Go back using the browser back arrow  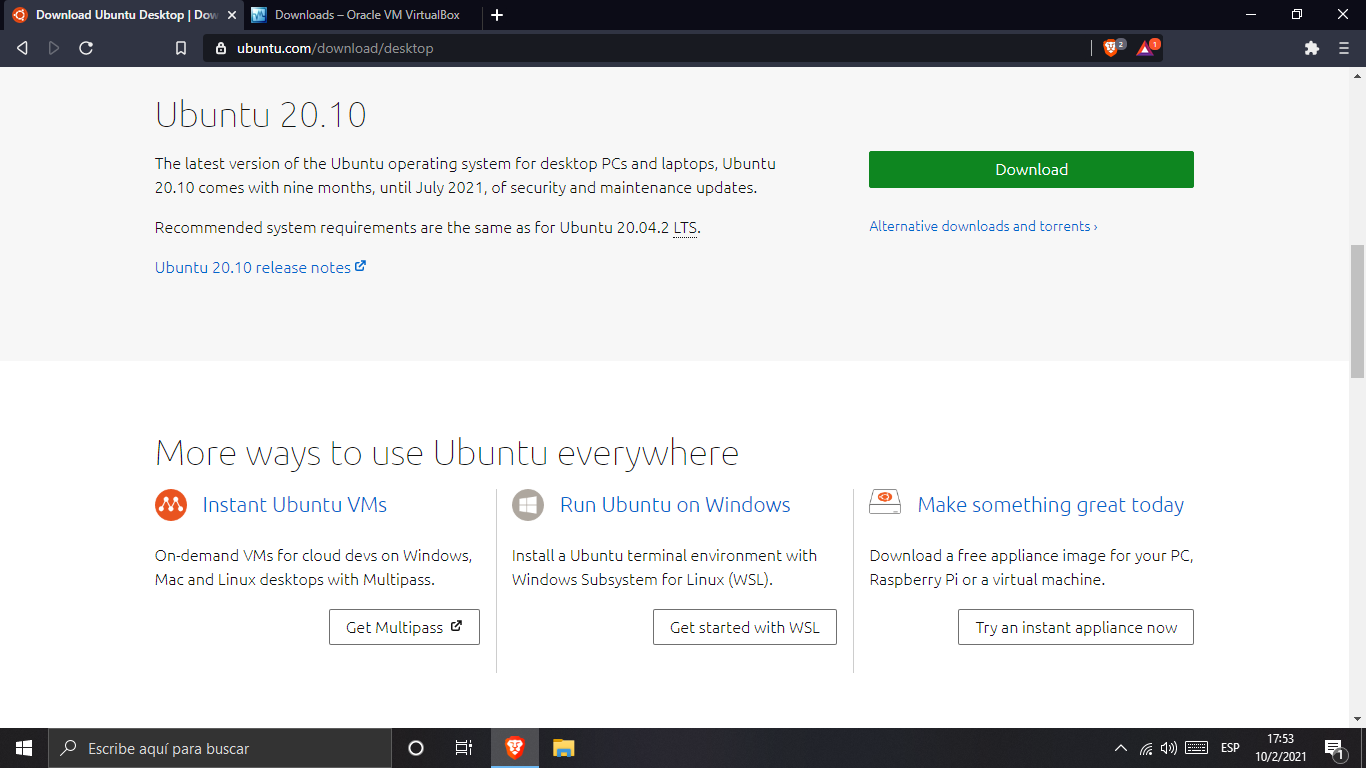[x=22, y=48]
